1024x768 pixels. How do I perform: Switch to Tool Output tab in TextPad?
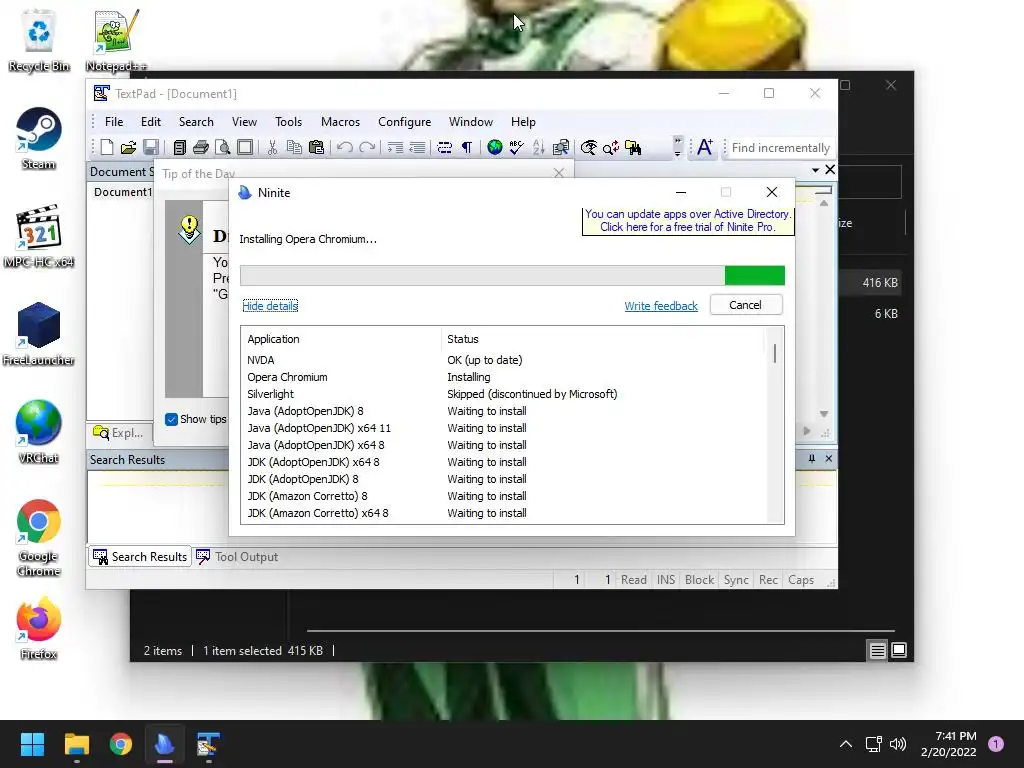pyautogui.click(x=238, y=557)
